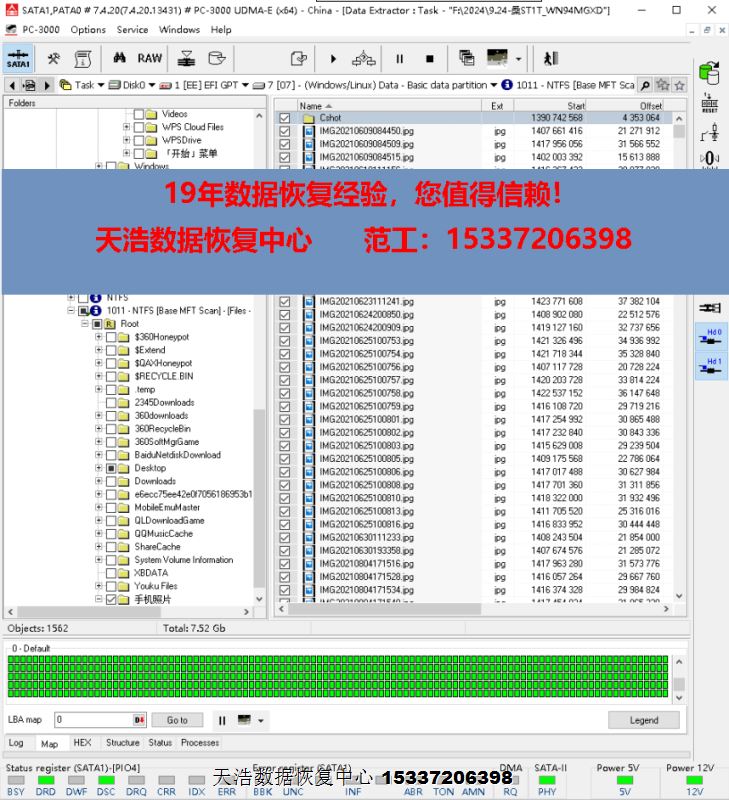Image resolution: width=729 pixels, height=800 pixels.
Task: Toggle checkbox for IMG20210625100753.jpg
Action: [285, 341]
